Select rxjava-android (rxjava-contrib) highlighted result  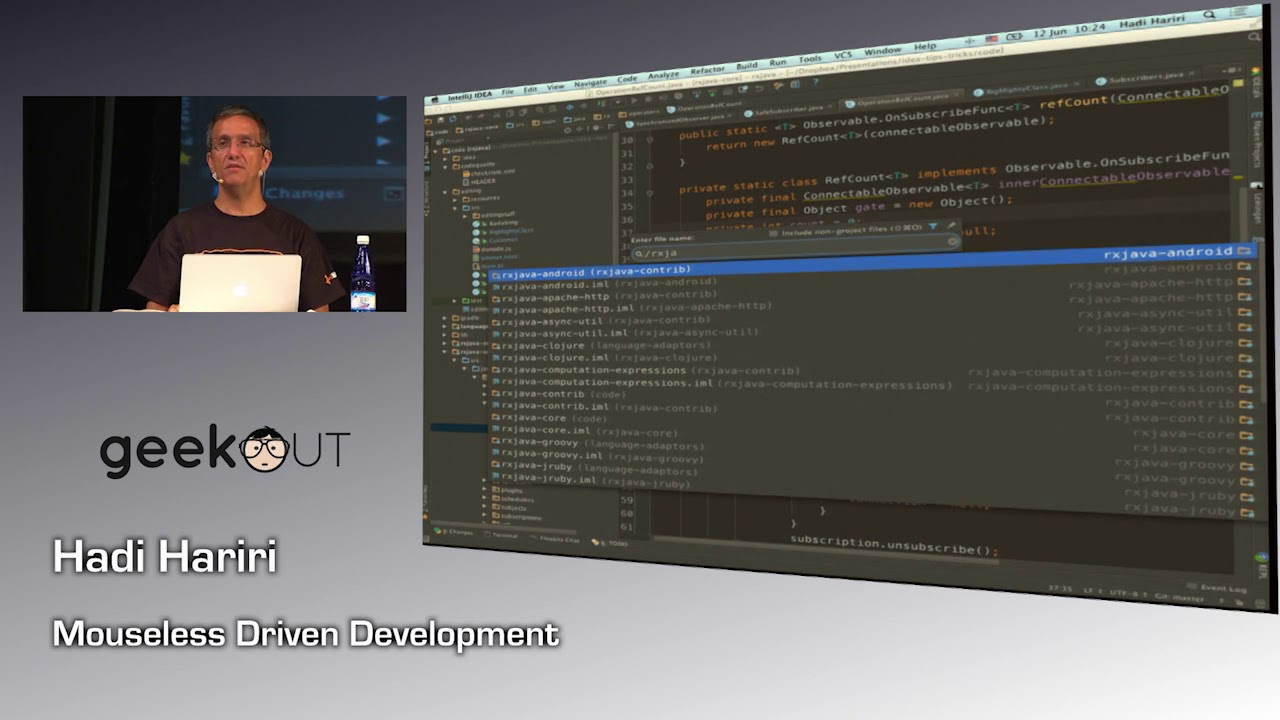click(x=871, y=262)
